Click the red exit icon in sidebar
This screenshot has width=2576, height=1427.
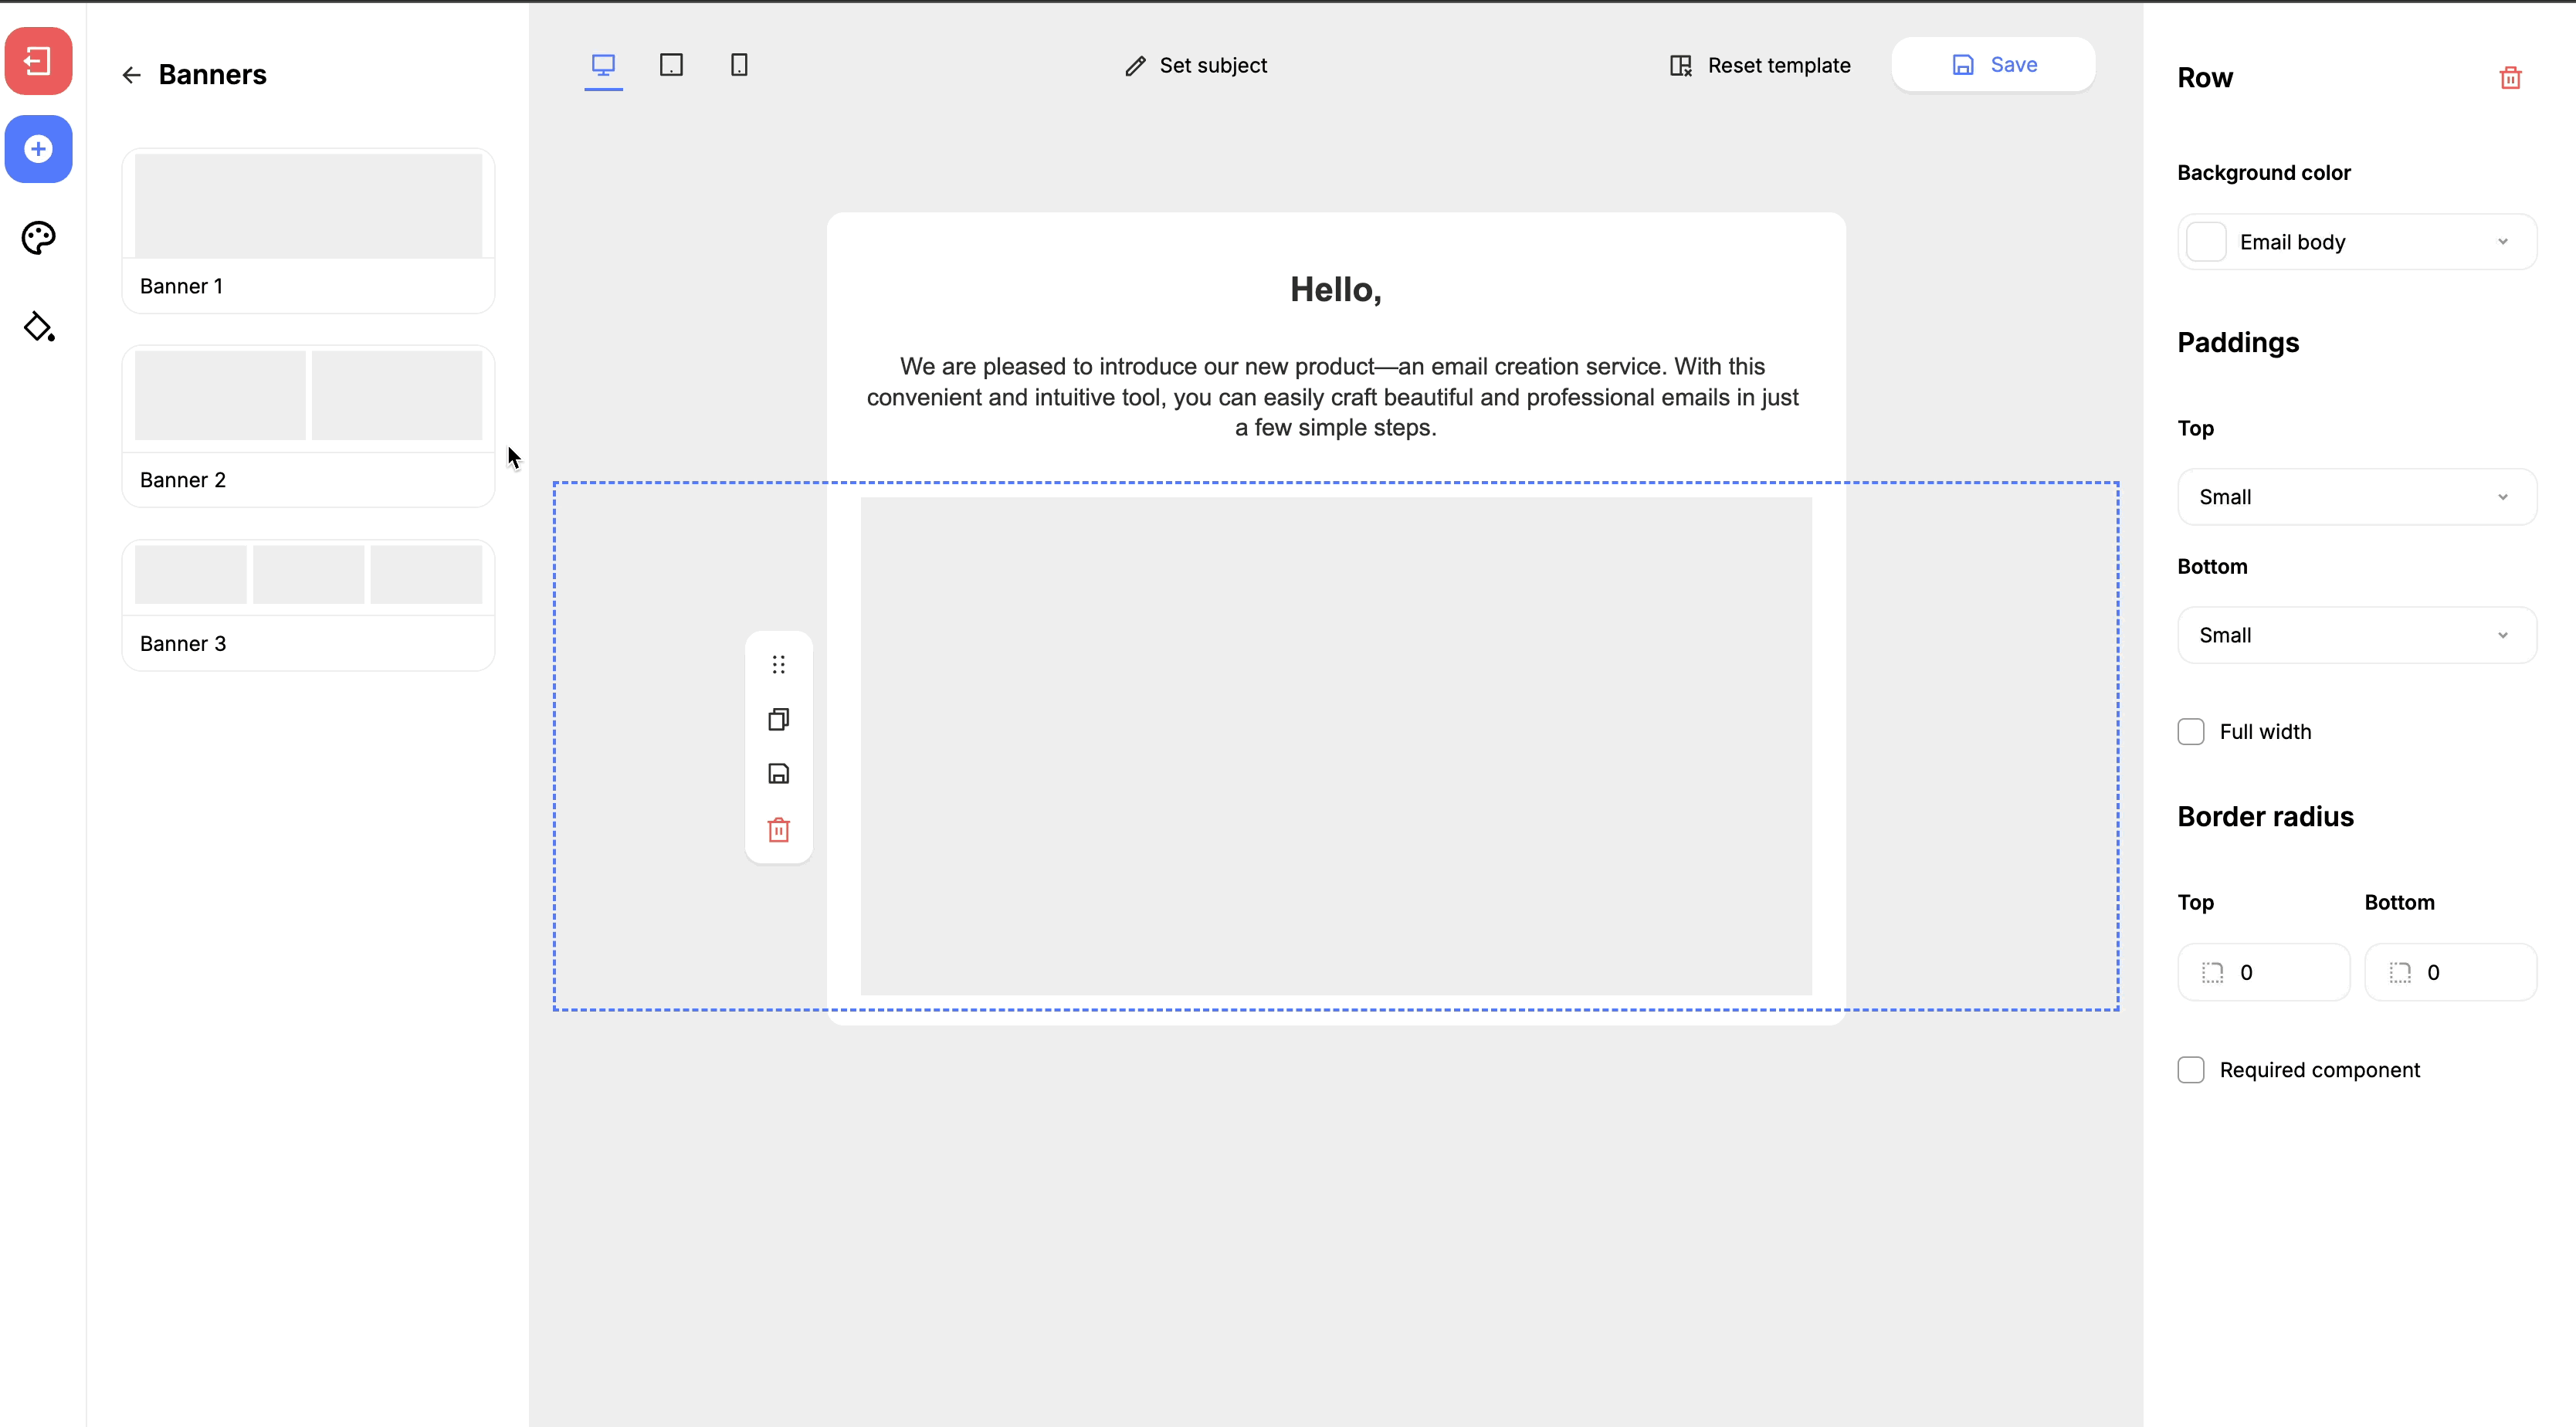pos(38,61)
